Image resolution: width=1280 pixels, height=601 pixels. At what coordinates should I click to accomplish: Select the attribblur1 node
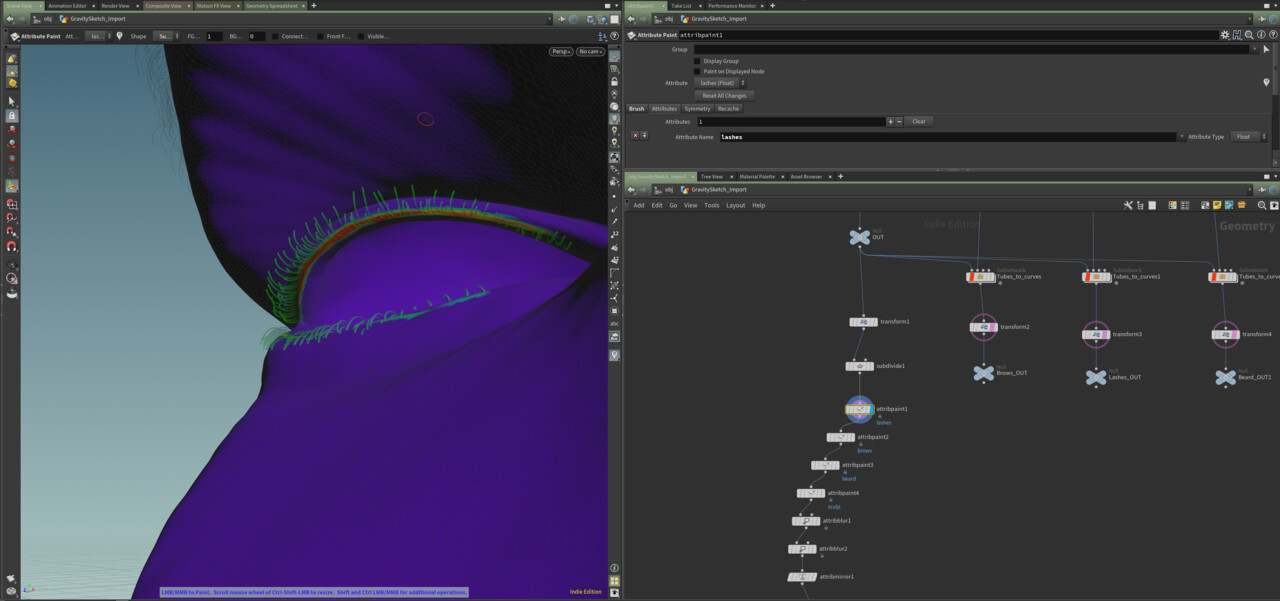tap(806, 521)
